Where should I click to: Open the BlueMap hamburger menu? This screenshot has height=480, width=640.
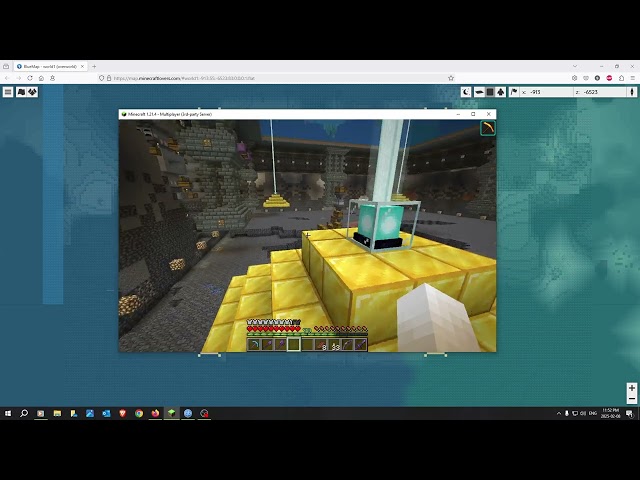8,92
